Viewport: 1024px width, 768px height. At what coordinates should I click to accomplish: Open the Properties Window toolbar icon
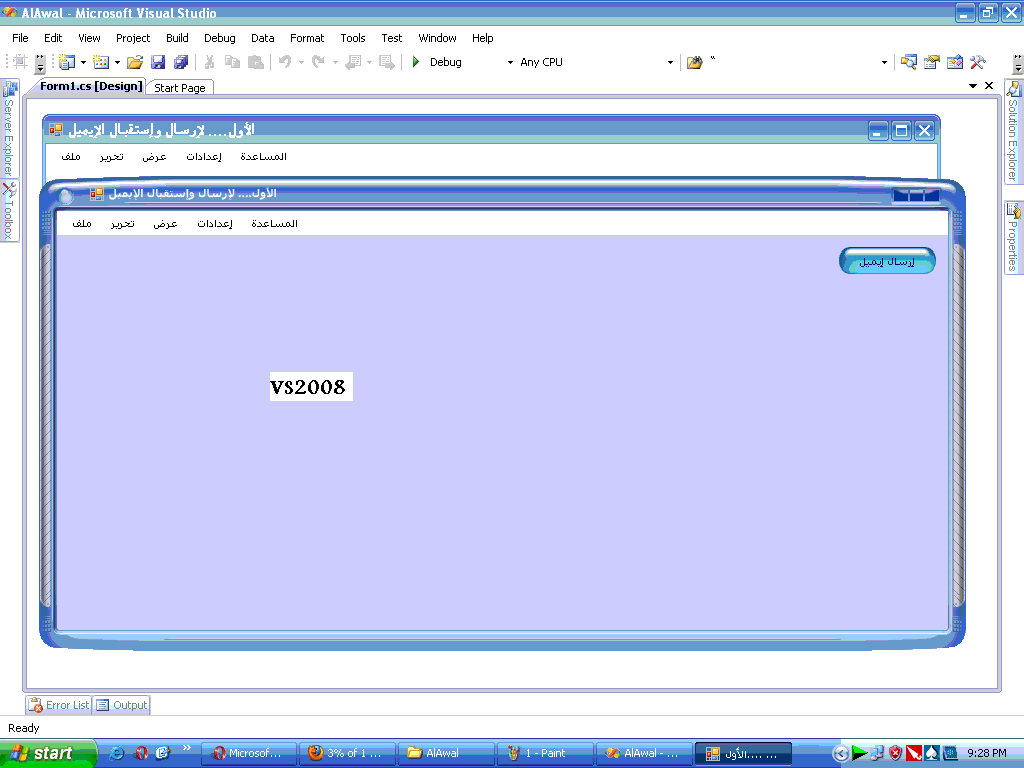(932, 62)
